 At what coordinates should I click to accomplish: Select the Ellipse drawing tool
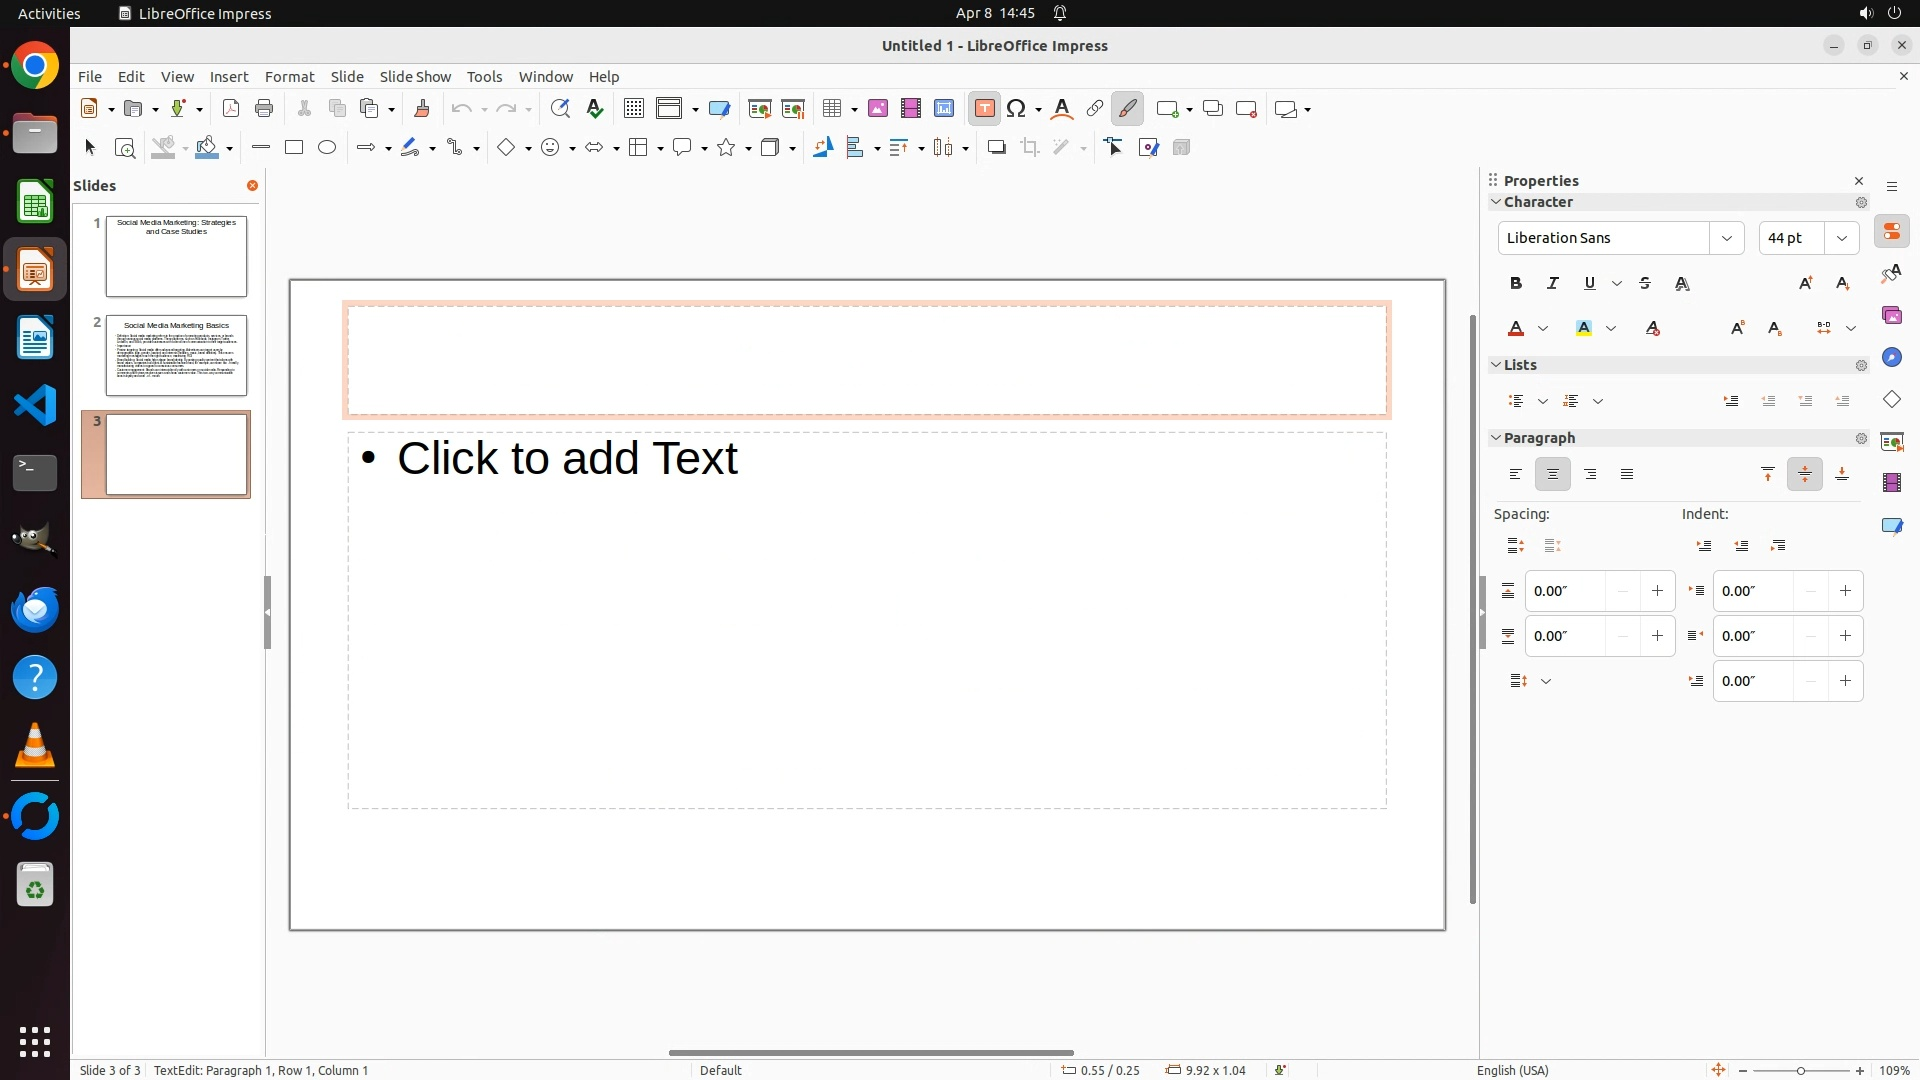pos(327,148)
